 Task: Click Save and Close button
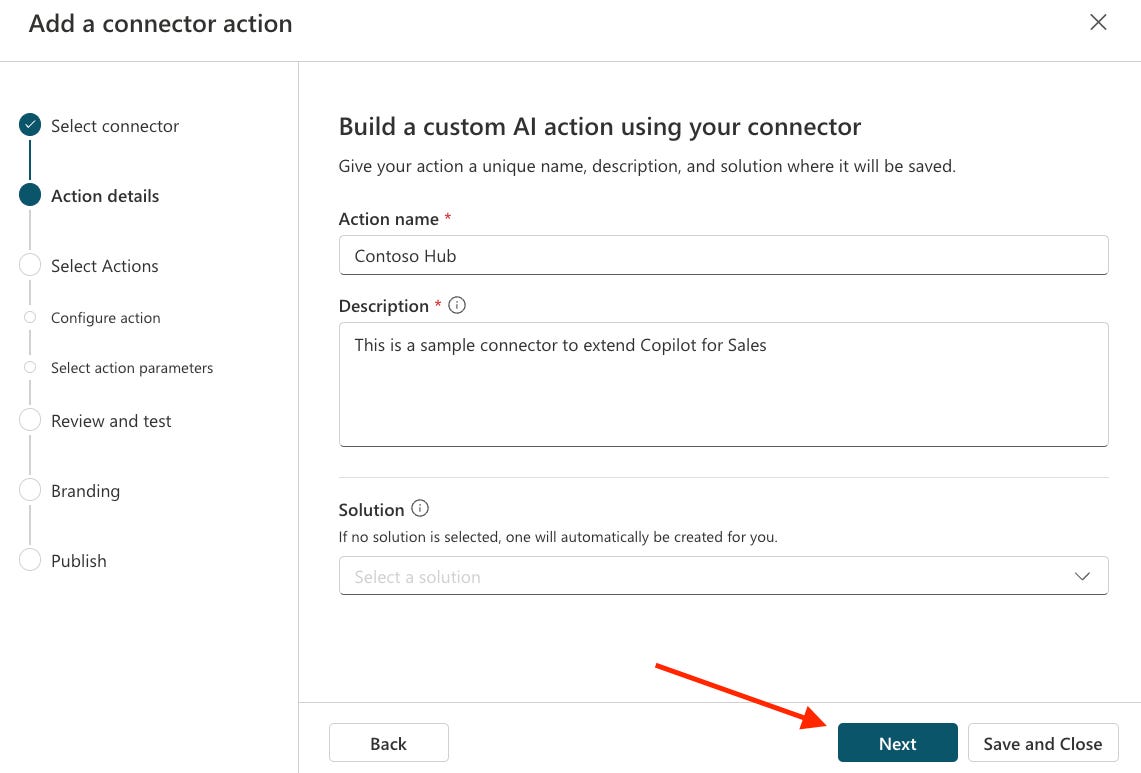1043,742
